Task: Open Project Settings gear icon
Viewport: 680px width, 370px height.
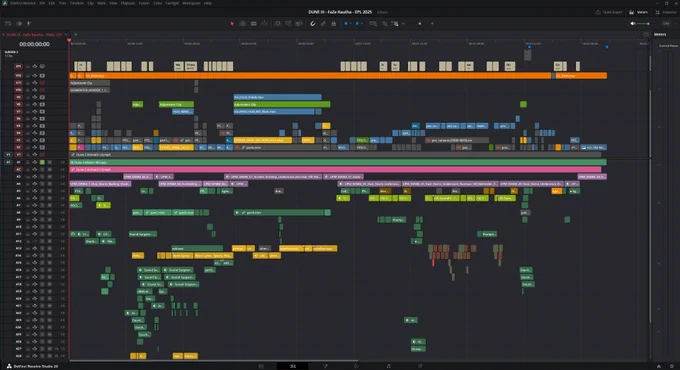Action: 673,366
